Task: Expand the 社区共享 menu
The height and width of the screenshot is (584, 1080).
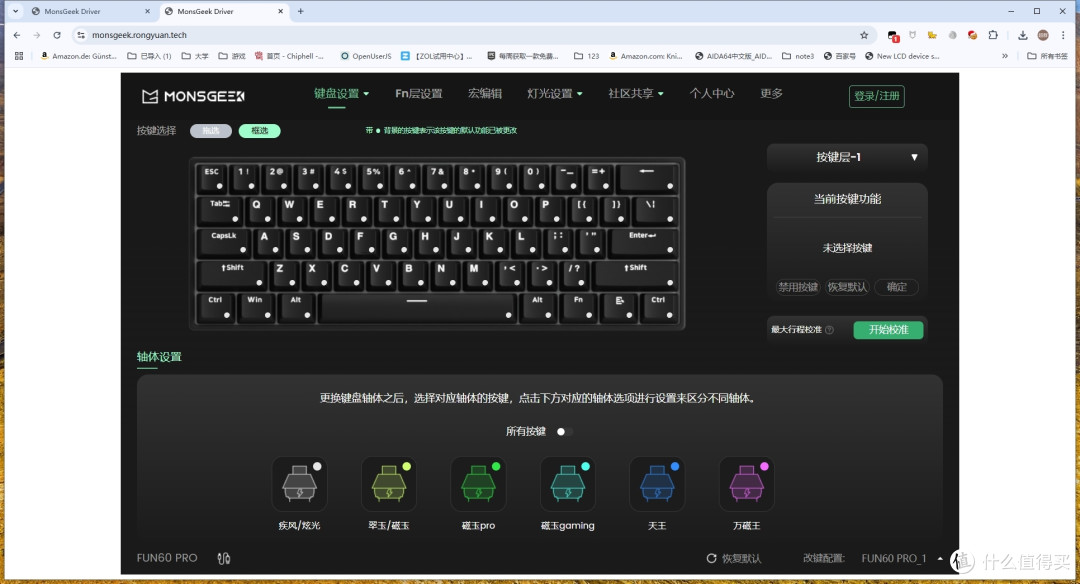Action: [636, 94]
